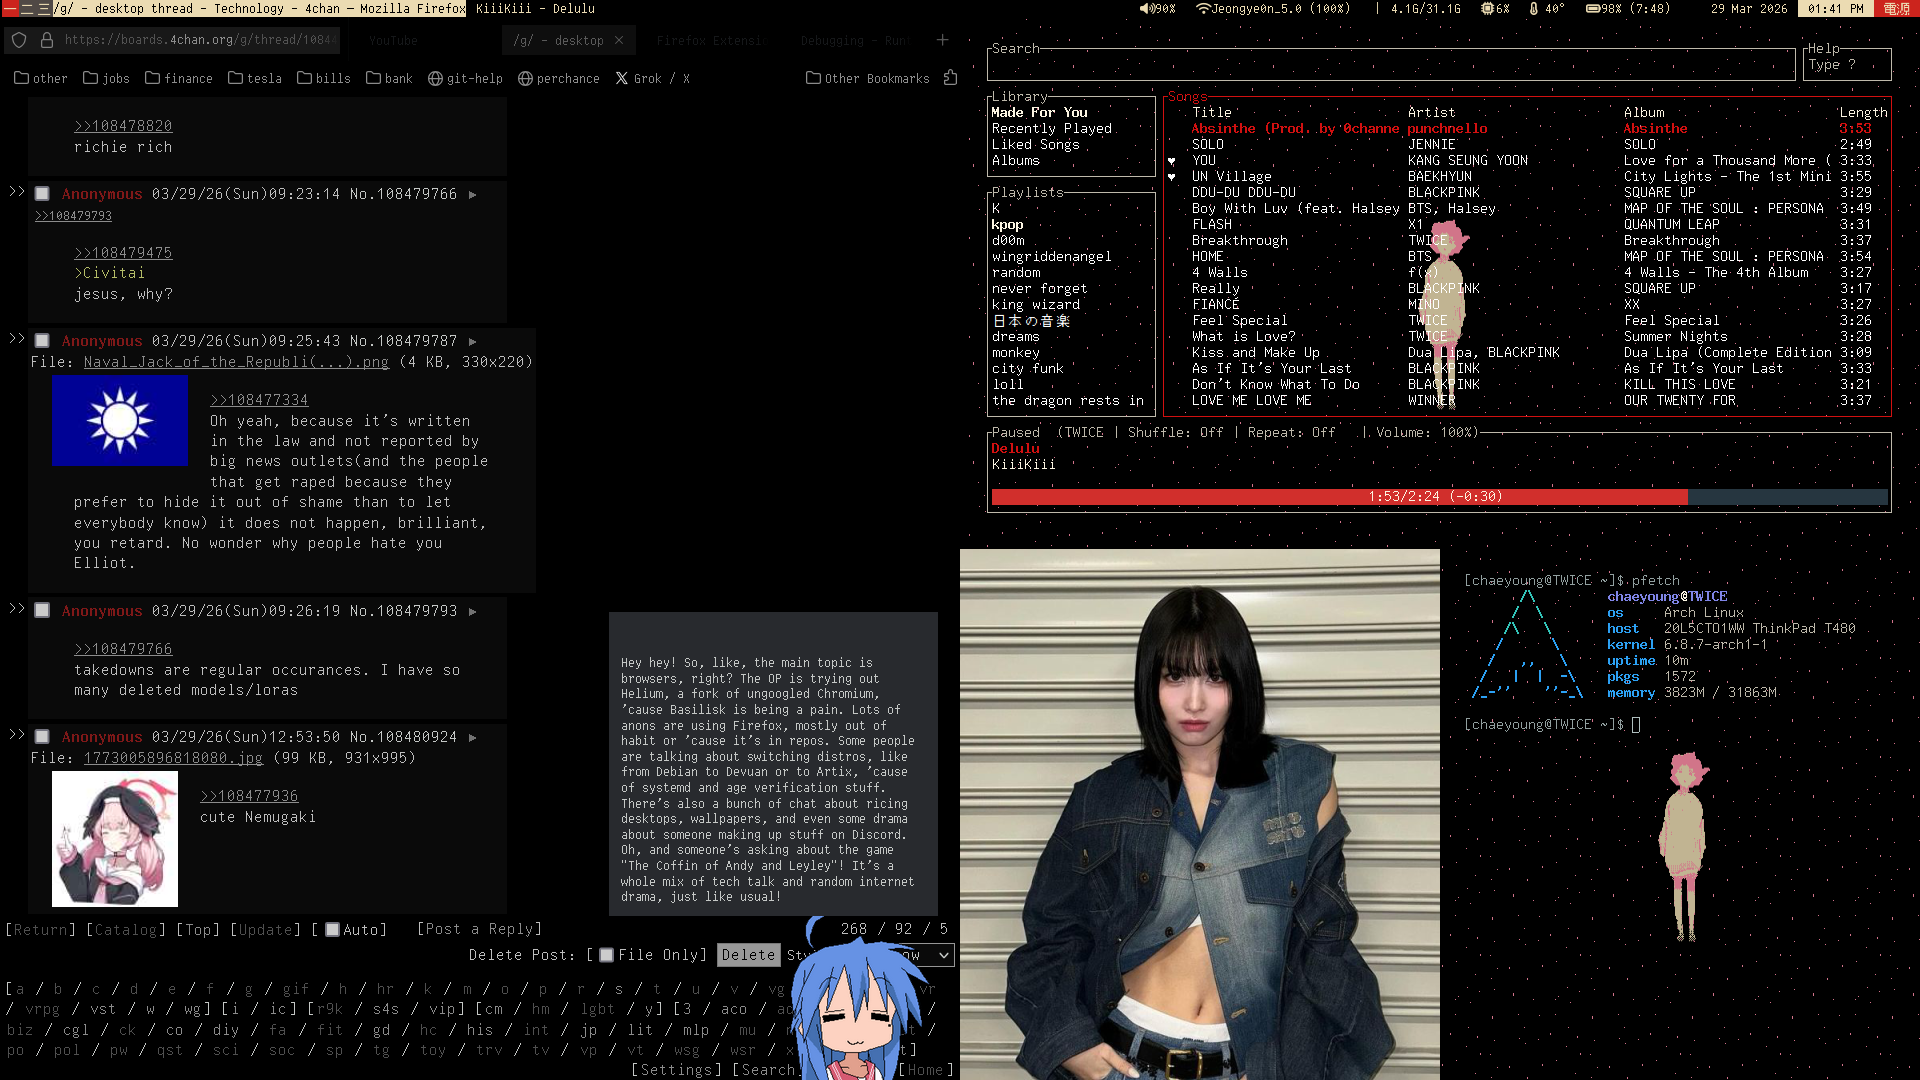Switch to the YouTube tab
Screen dimensions: 1920x1080
click(x=393, y=40)
